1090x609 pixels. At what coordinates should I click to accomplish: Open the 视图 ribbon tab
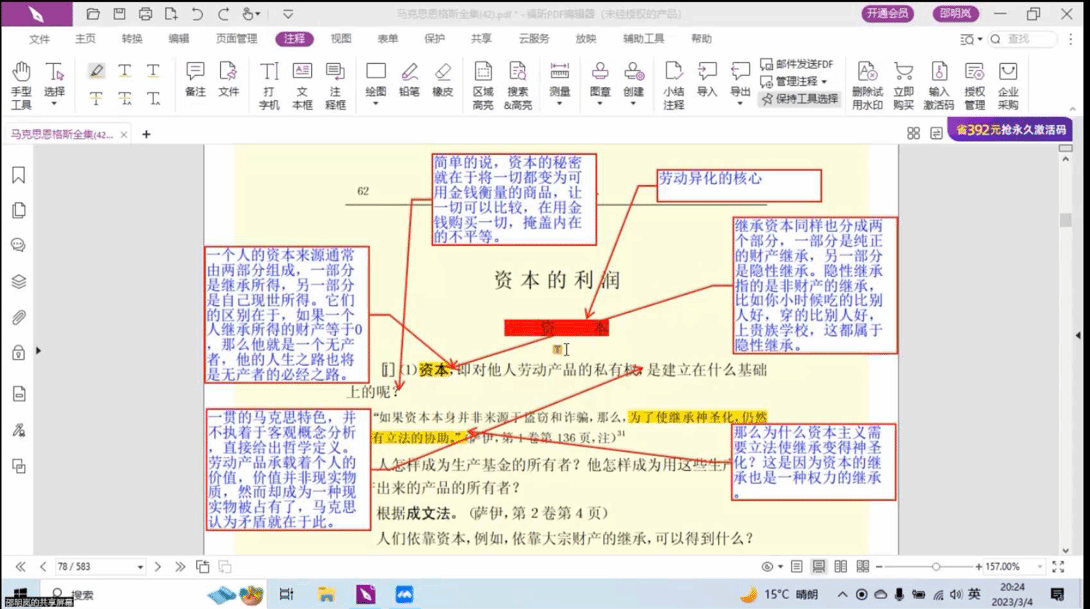click(x=341, y=39)
